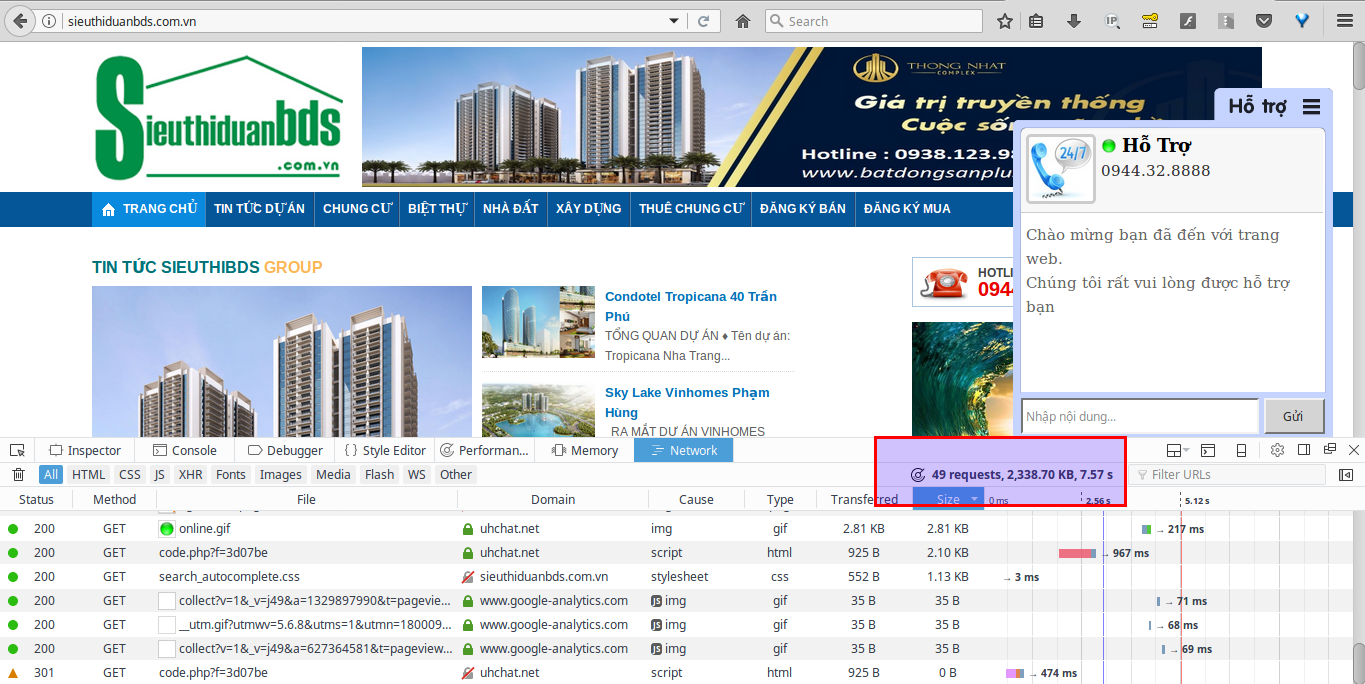
Task: Sort by Domain column header
Action: coord(553,499)
